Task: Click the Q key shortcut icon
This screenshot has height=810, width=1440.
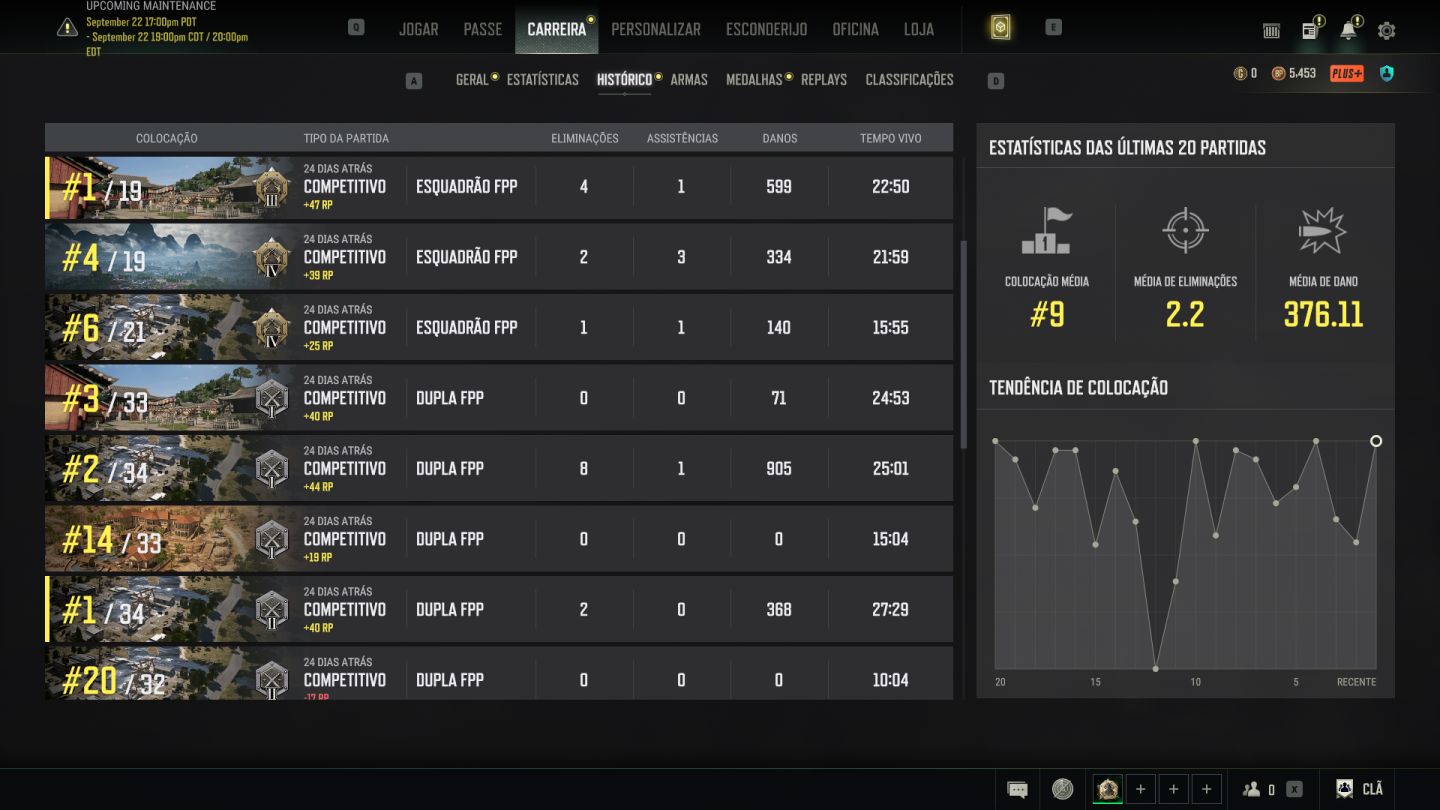Action: (356, 28)
